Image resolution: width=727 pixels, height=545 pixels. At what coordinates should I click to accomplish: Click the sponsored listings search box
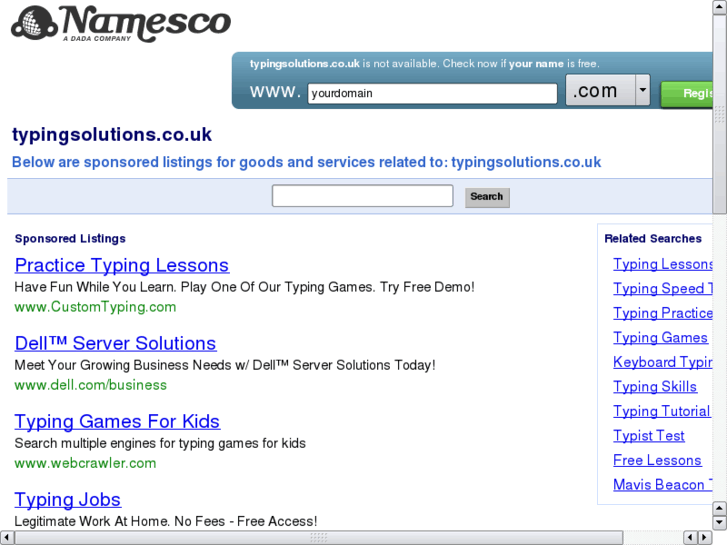point(363,196)
